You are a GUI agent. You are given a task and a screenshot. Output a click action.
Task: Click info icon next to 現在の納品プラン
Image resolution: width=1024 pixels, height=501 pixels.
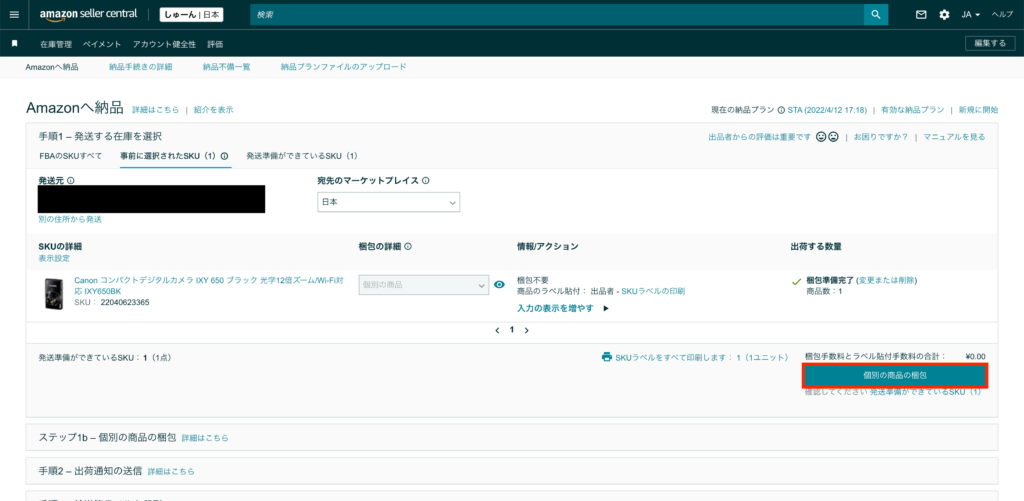pyautogui.click(x=781, y=110)
